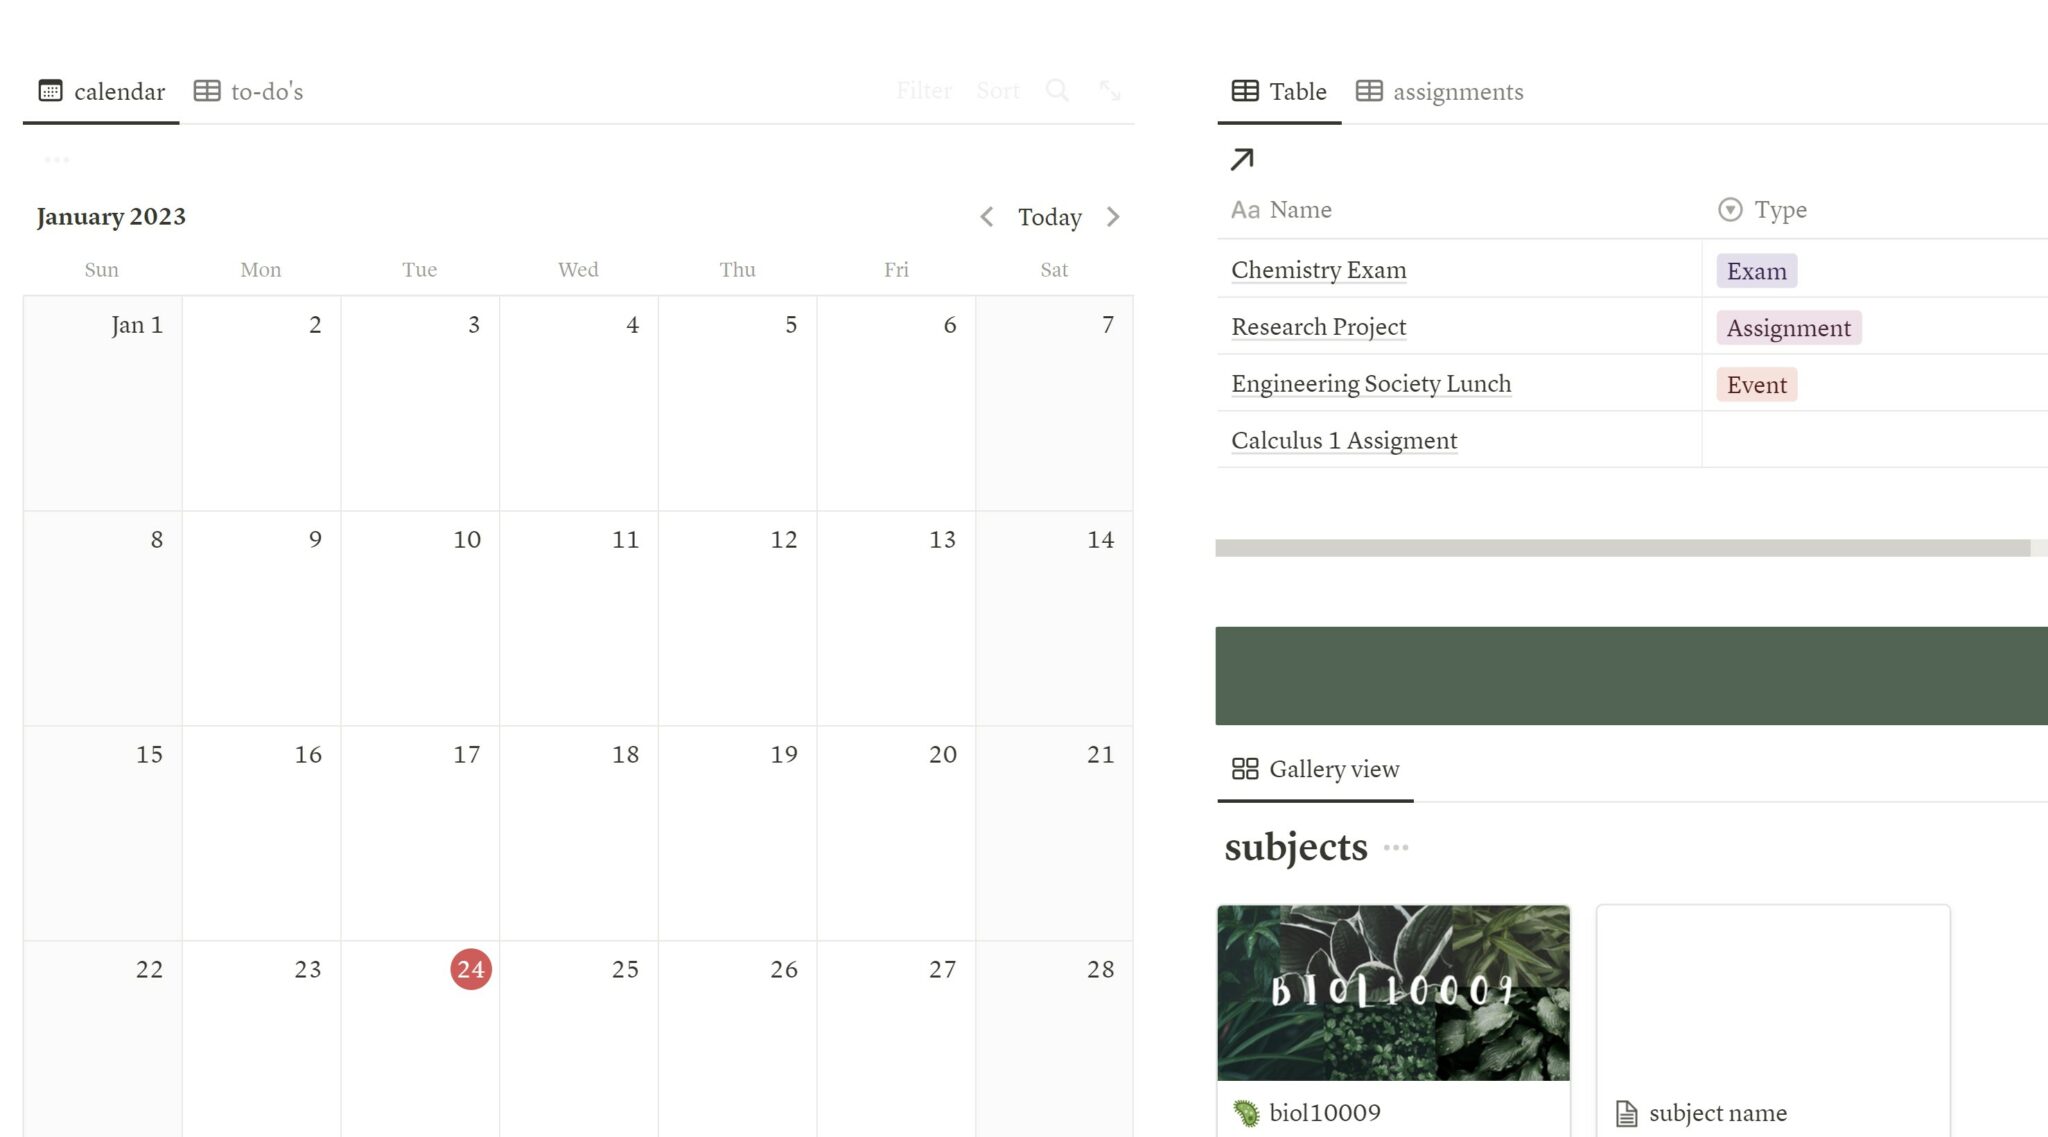Open the Chemistry Exam page
This screenshot has width=2048, height=1137.
coord(1318,269)
